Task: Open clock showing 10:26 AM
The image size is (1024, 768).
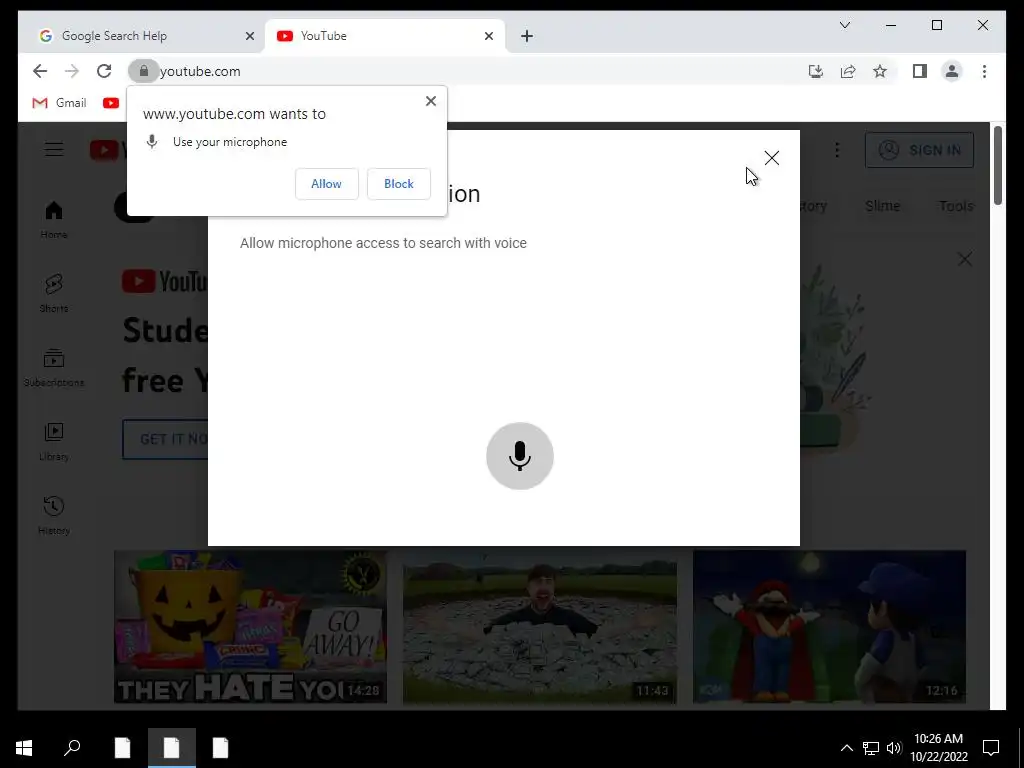Action: pos(938,748)
